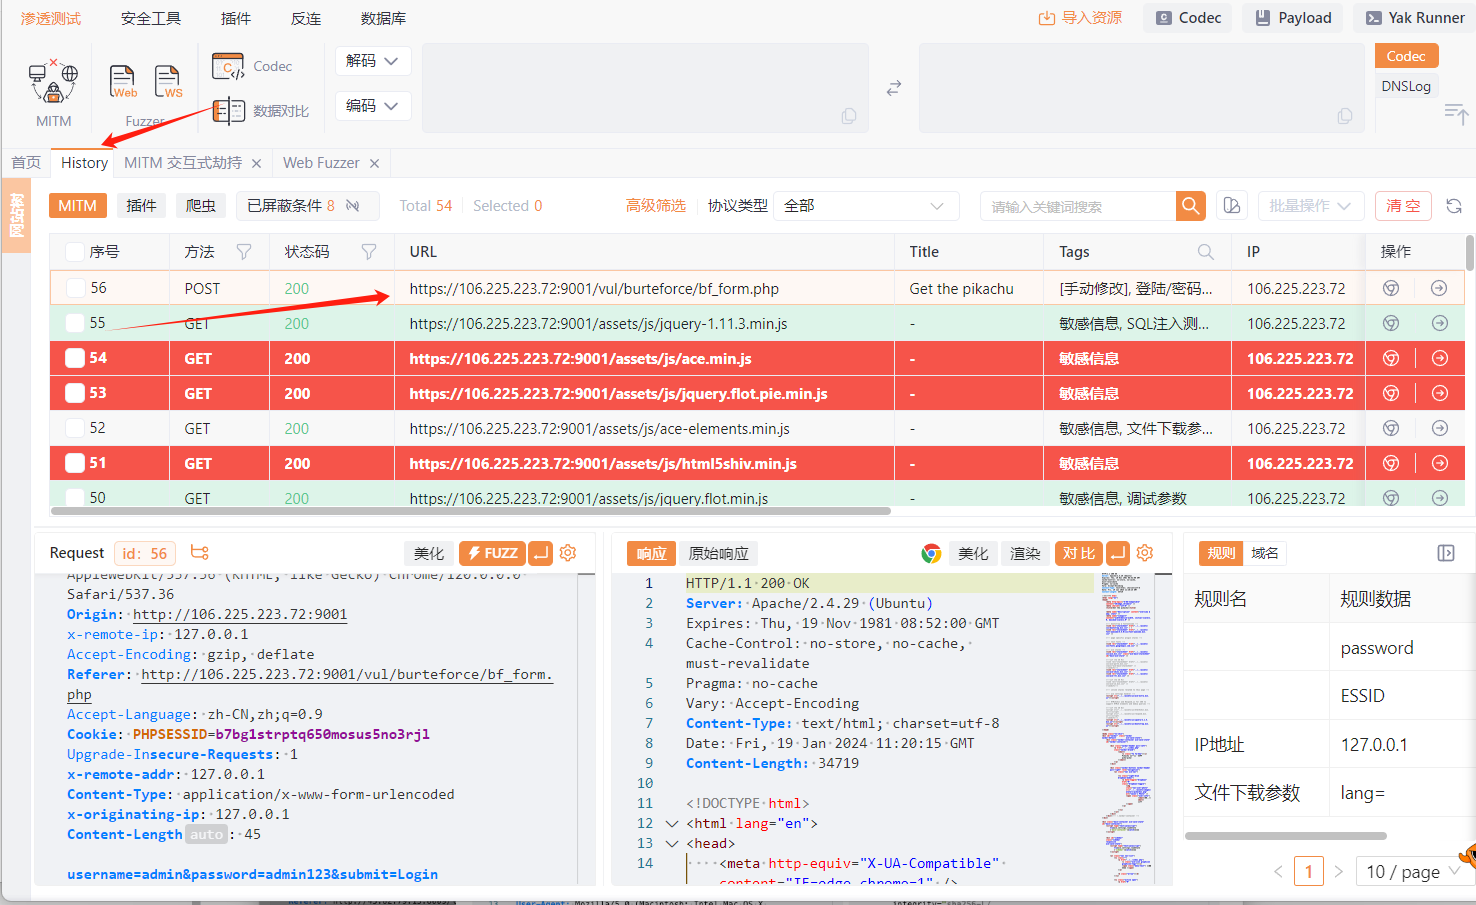
Task: Click the share icon next to id 56
Action: point(200,552)
